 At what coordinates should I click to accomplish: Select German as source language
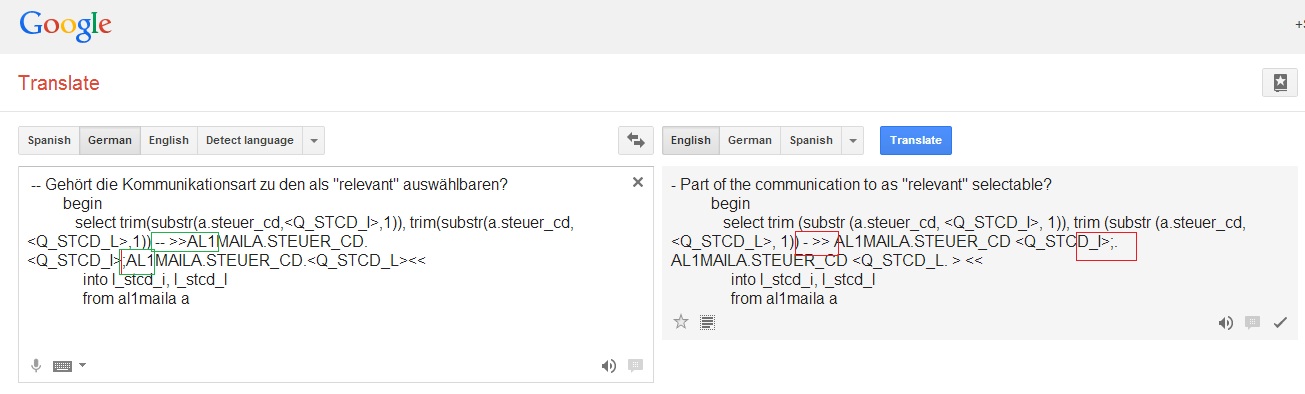click(x=110, y=140)
